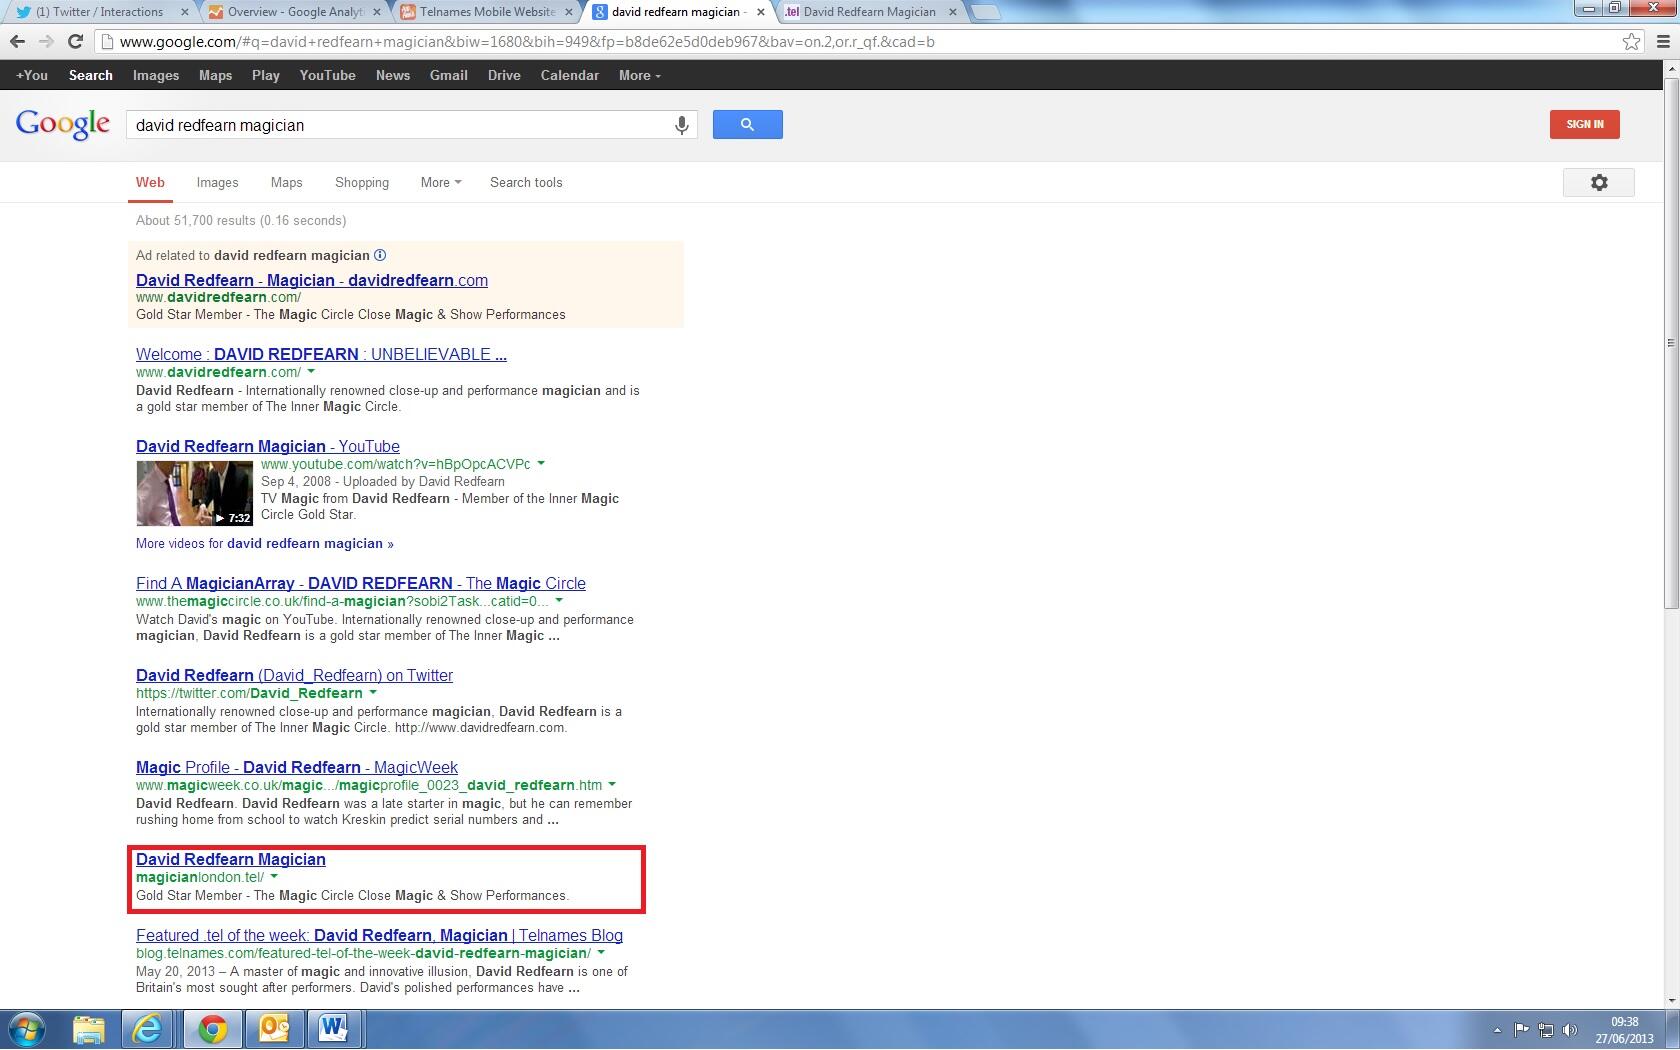Open News from the Google bar

(393, 75)
